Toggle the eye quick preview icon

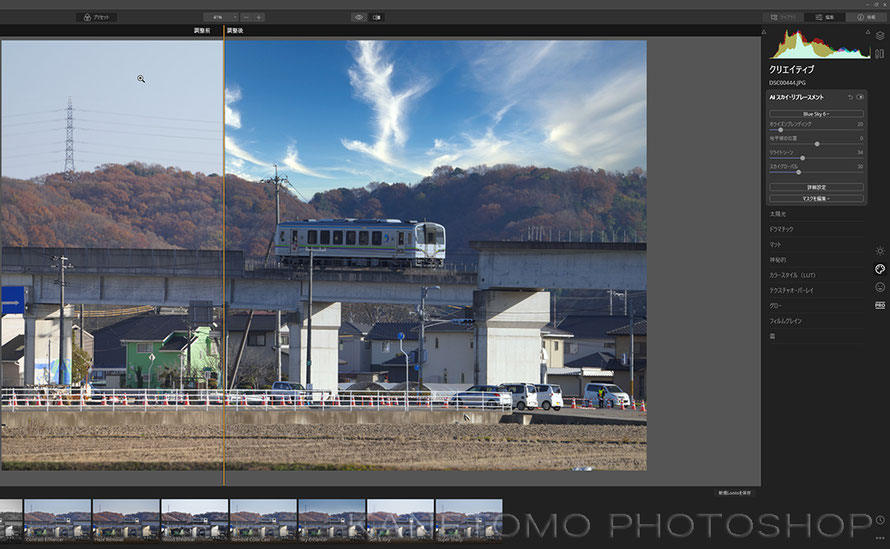[359, 18]
